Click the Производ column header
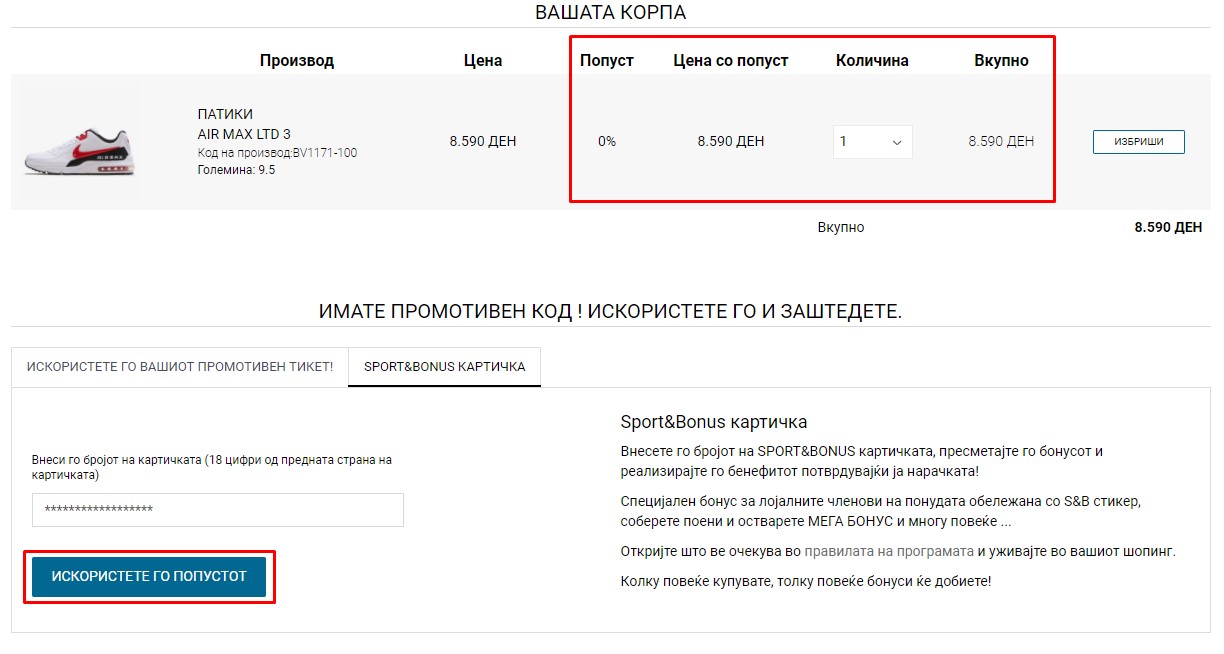 (297, 61)
